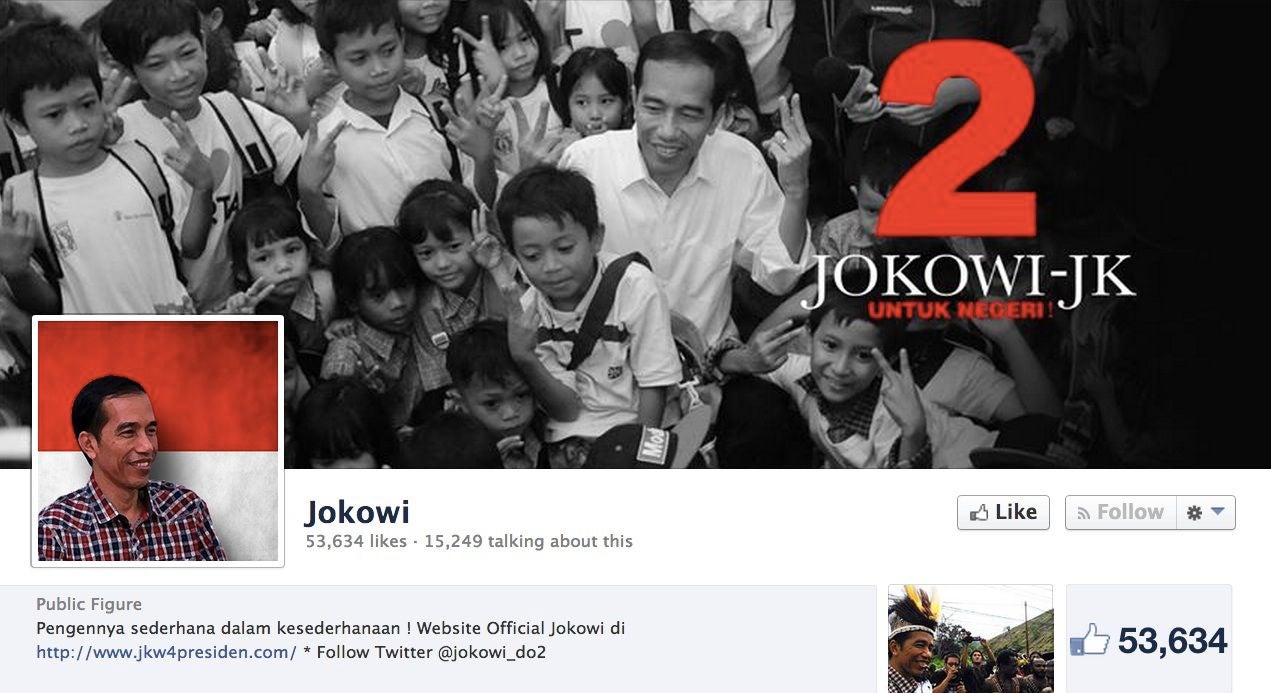This screenshot has width=1271, height=693.
Task: Open the gear settings icon
Action: coord(1194,513)
